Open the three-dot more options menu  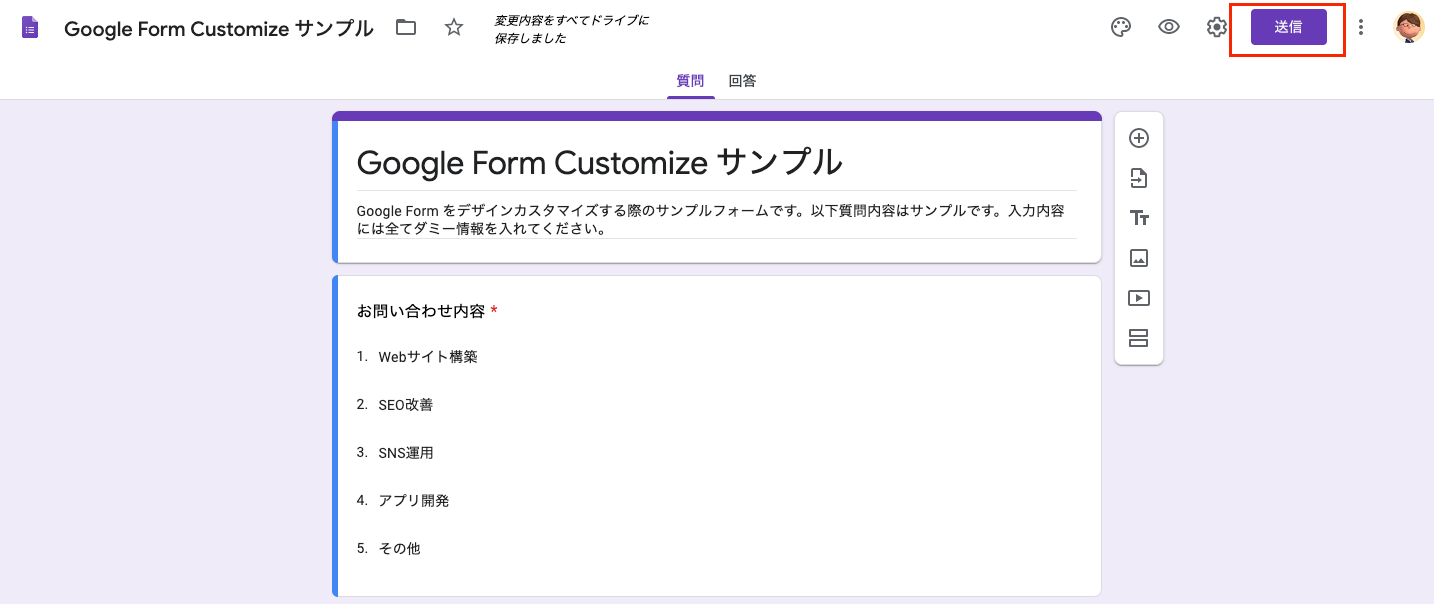(1360, 28)
